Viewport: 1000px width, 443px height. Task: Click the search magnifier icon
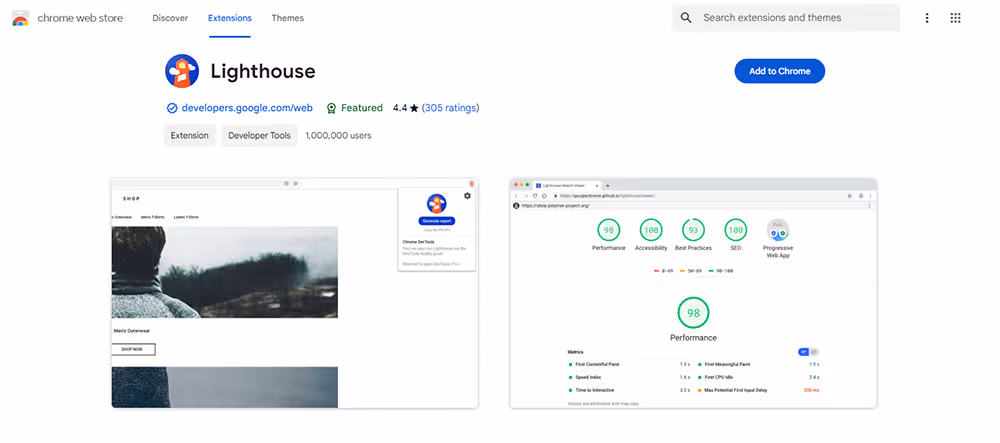(686, 18)
